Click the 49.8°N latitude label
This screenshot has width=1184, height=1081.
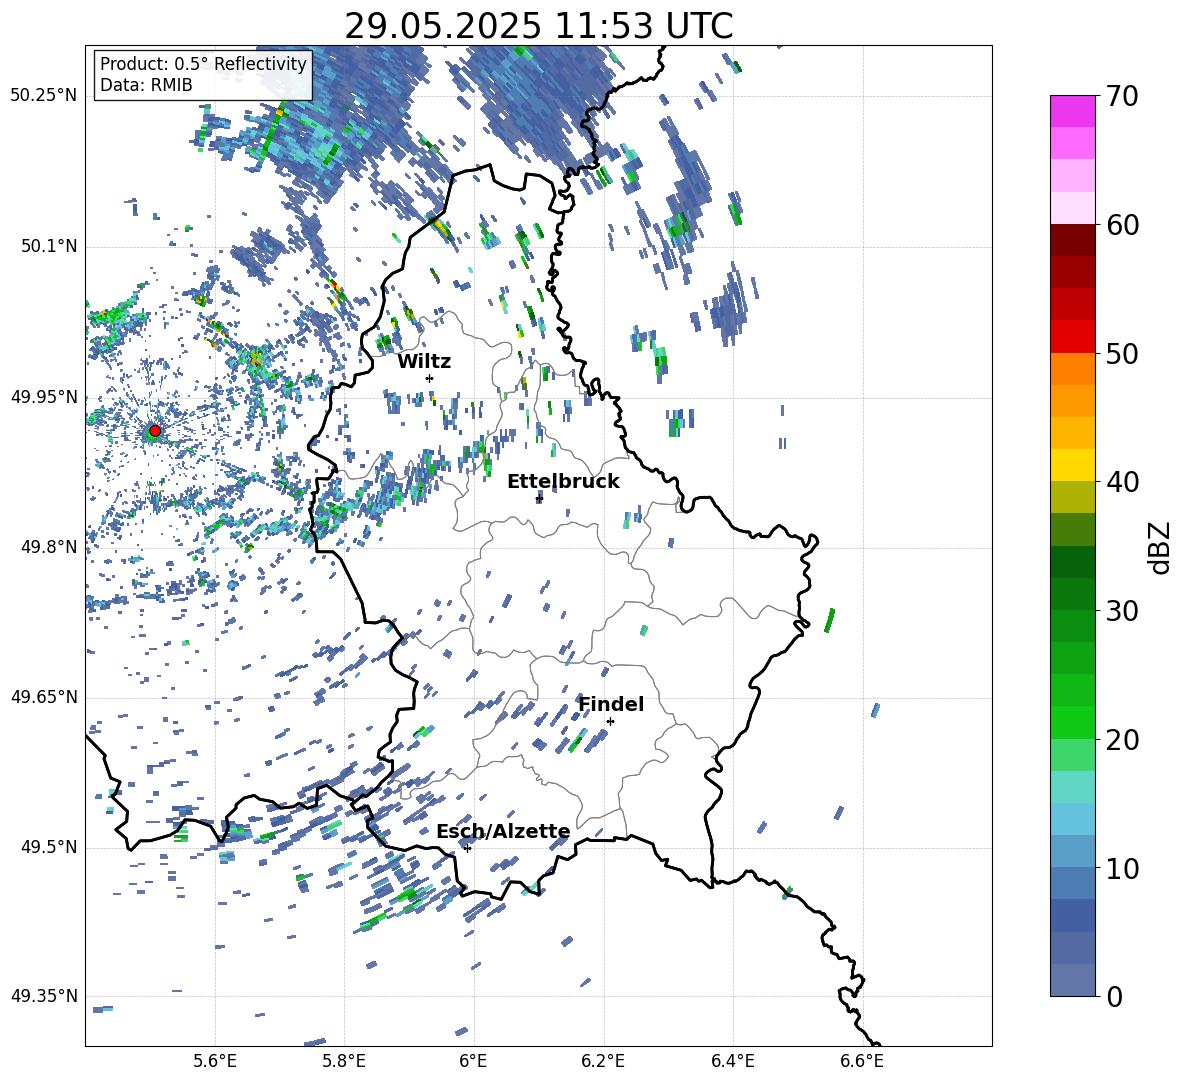pos(49,547)
